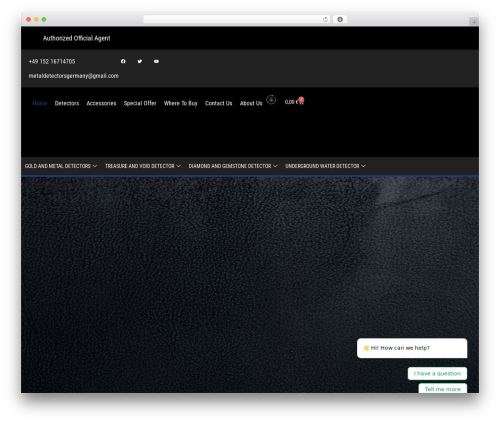The image size is (500, 423).
Task: Open the Where To Buy page
Action: (181, 103)
